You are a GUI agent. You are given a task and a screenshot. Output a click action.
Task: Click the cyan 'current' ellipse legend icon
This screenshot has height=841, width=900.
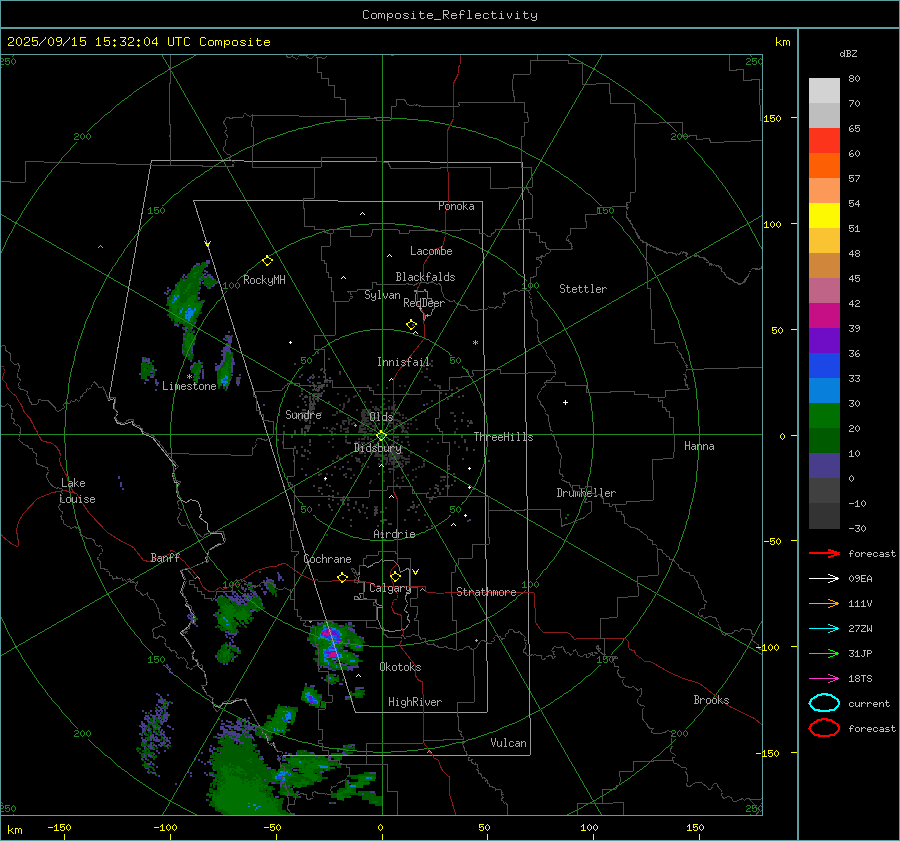point(824,703)
